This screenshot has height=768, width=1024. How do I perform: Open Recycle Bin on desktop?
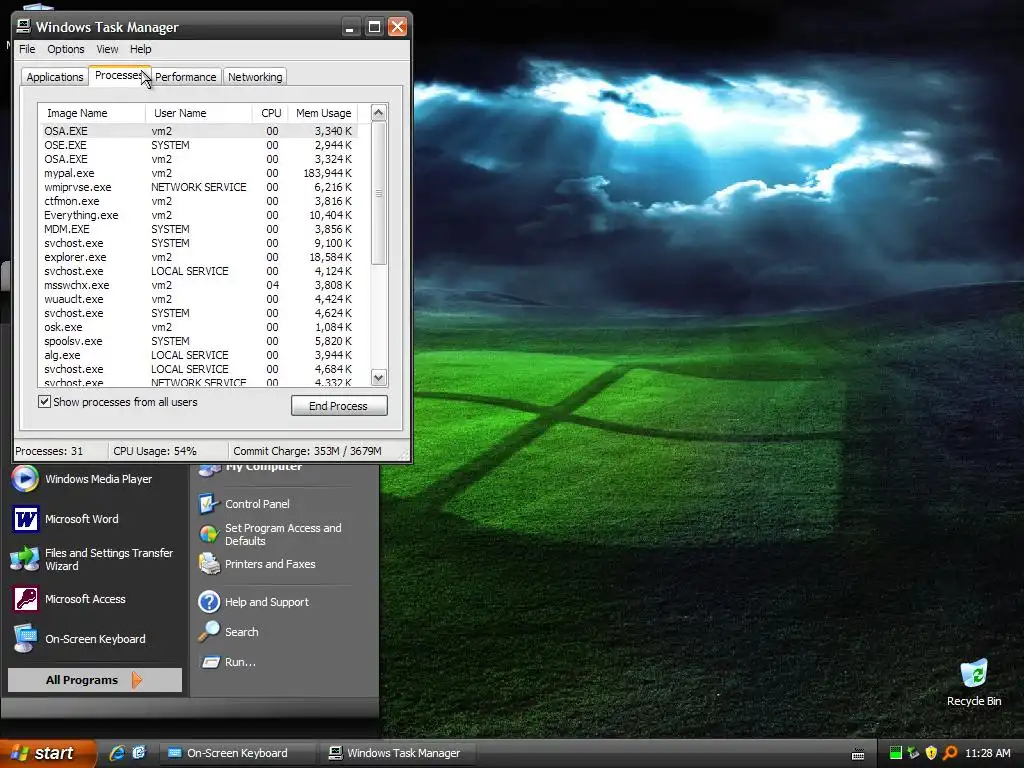click(974, 682)
